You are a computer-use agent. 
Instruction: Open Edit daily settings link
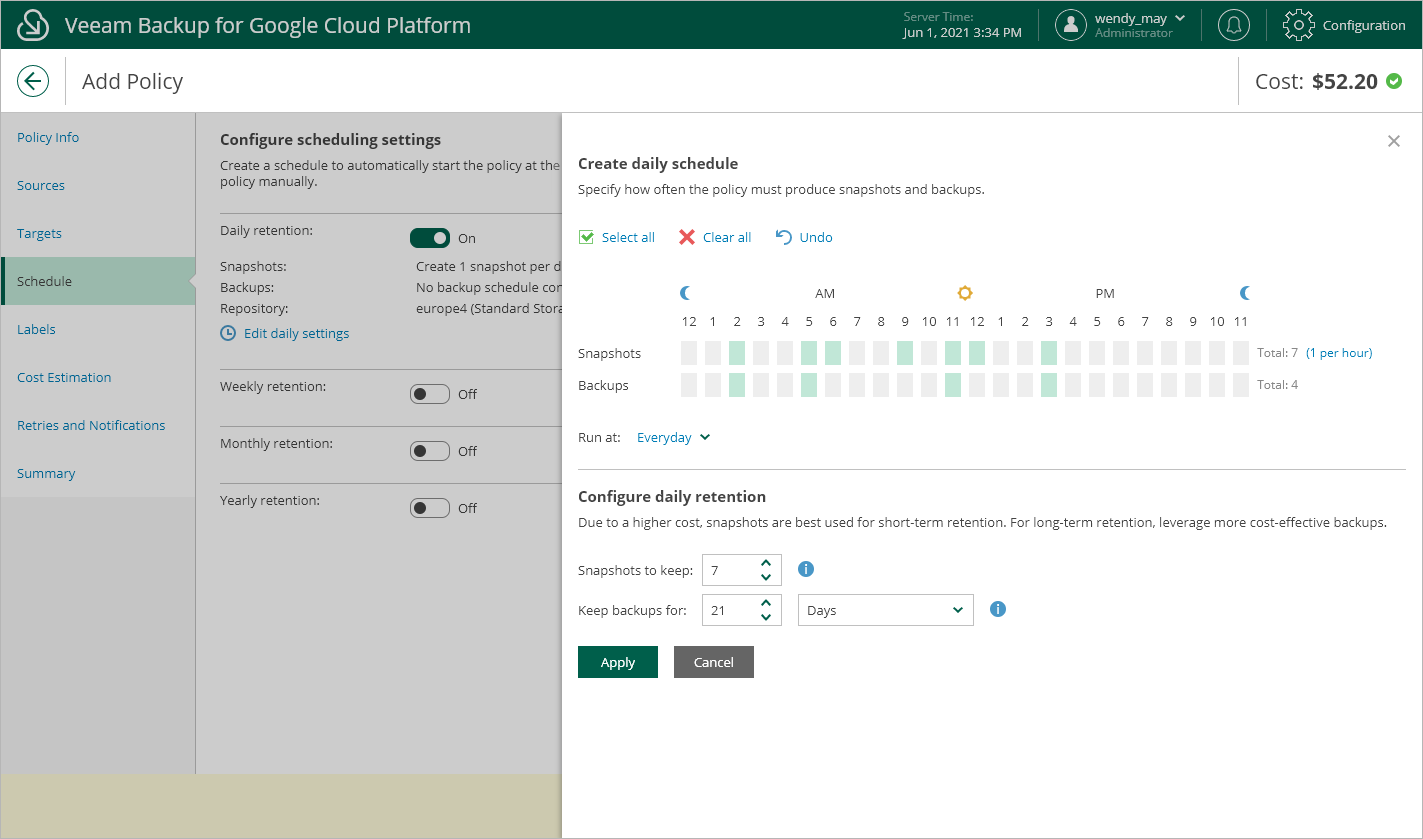pos(285,333)
